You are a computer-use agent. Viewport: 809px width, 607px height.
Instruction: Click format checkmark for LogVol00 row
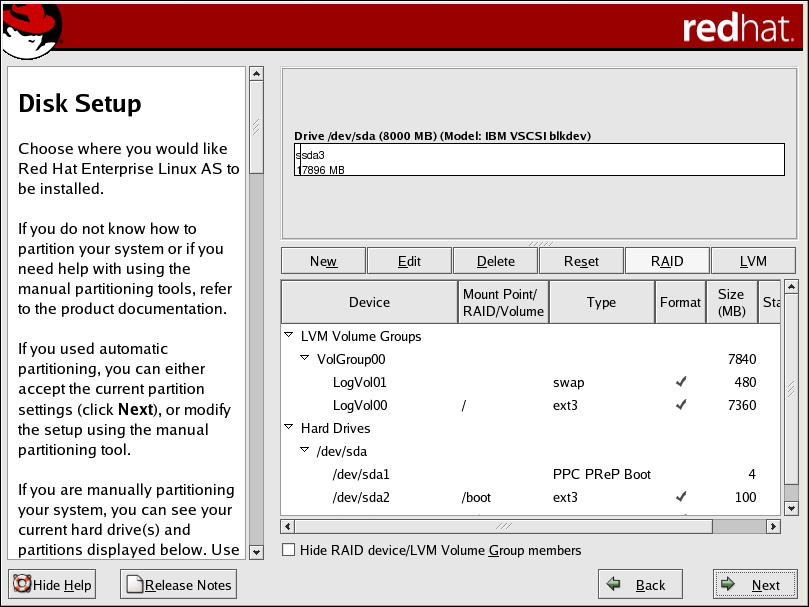681,405
